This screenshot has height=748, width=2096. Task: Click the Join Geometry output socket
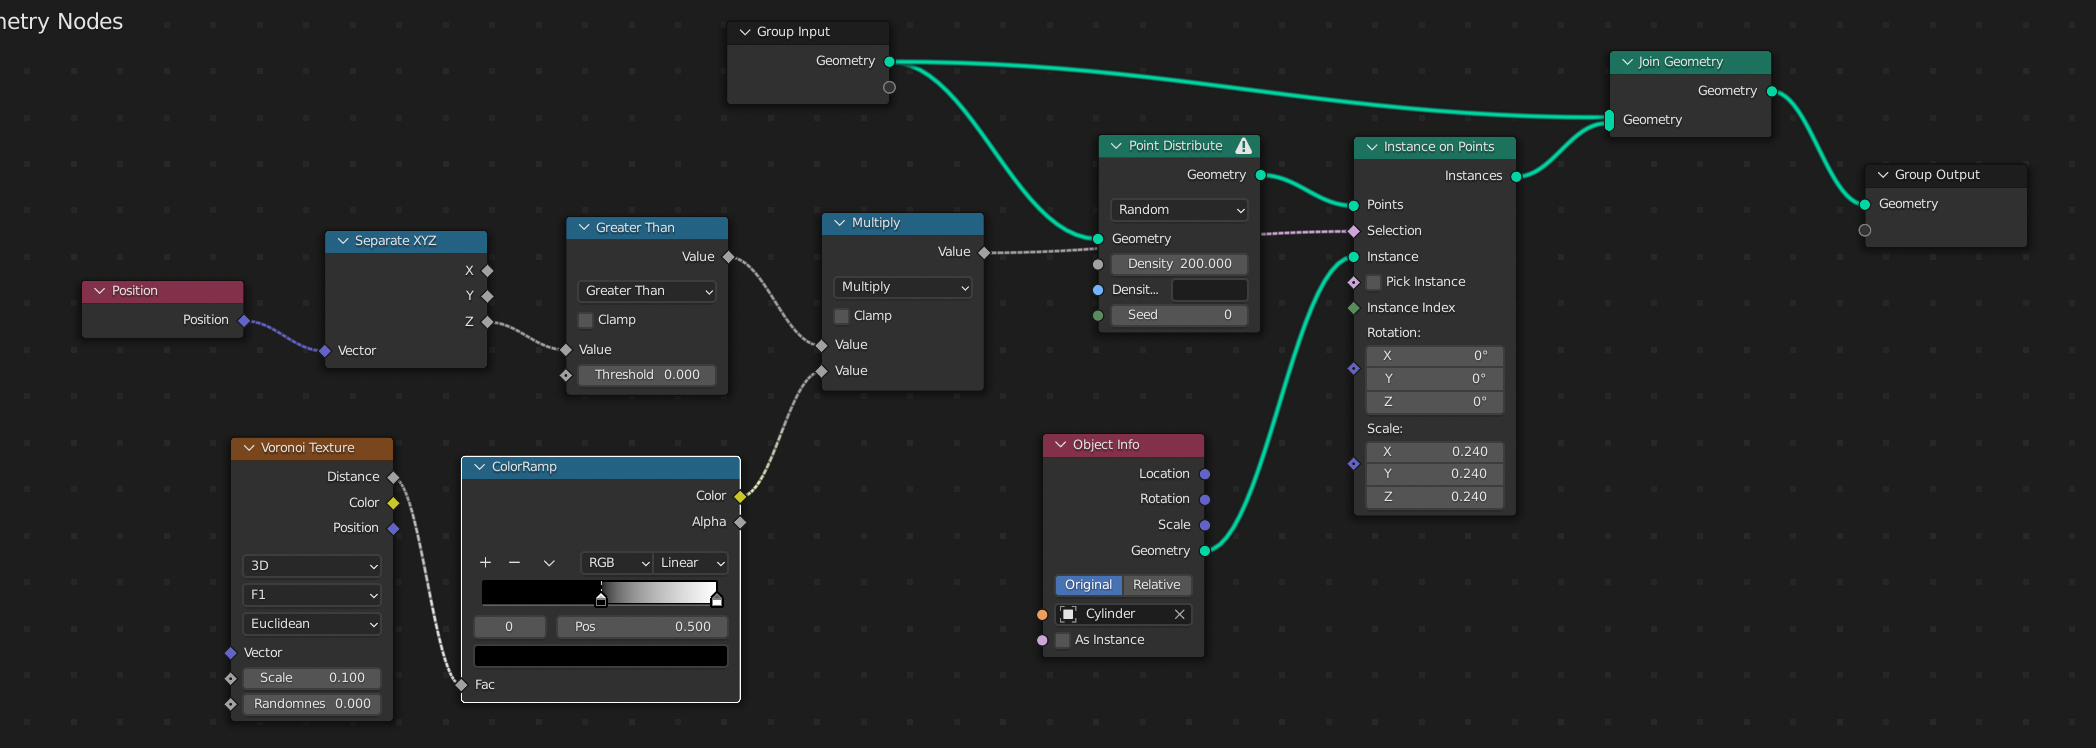click(x=1772, y=91)
